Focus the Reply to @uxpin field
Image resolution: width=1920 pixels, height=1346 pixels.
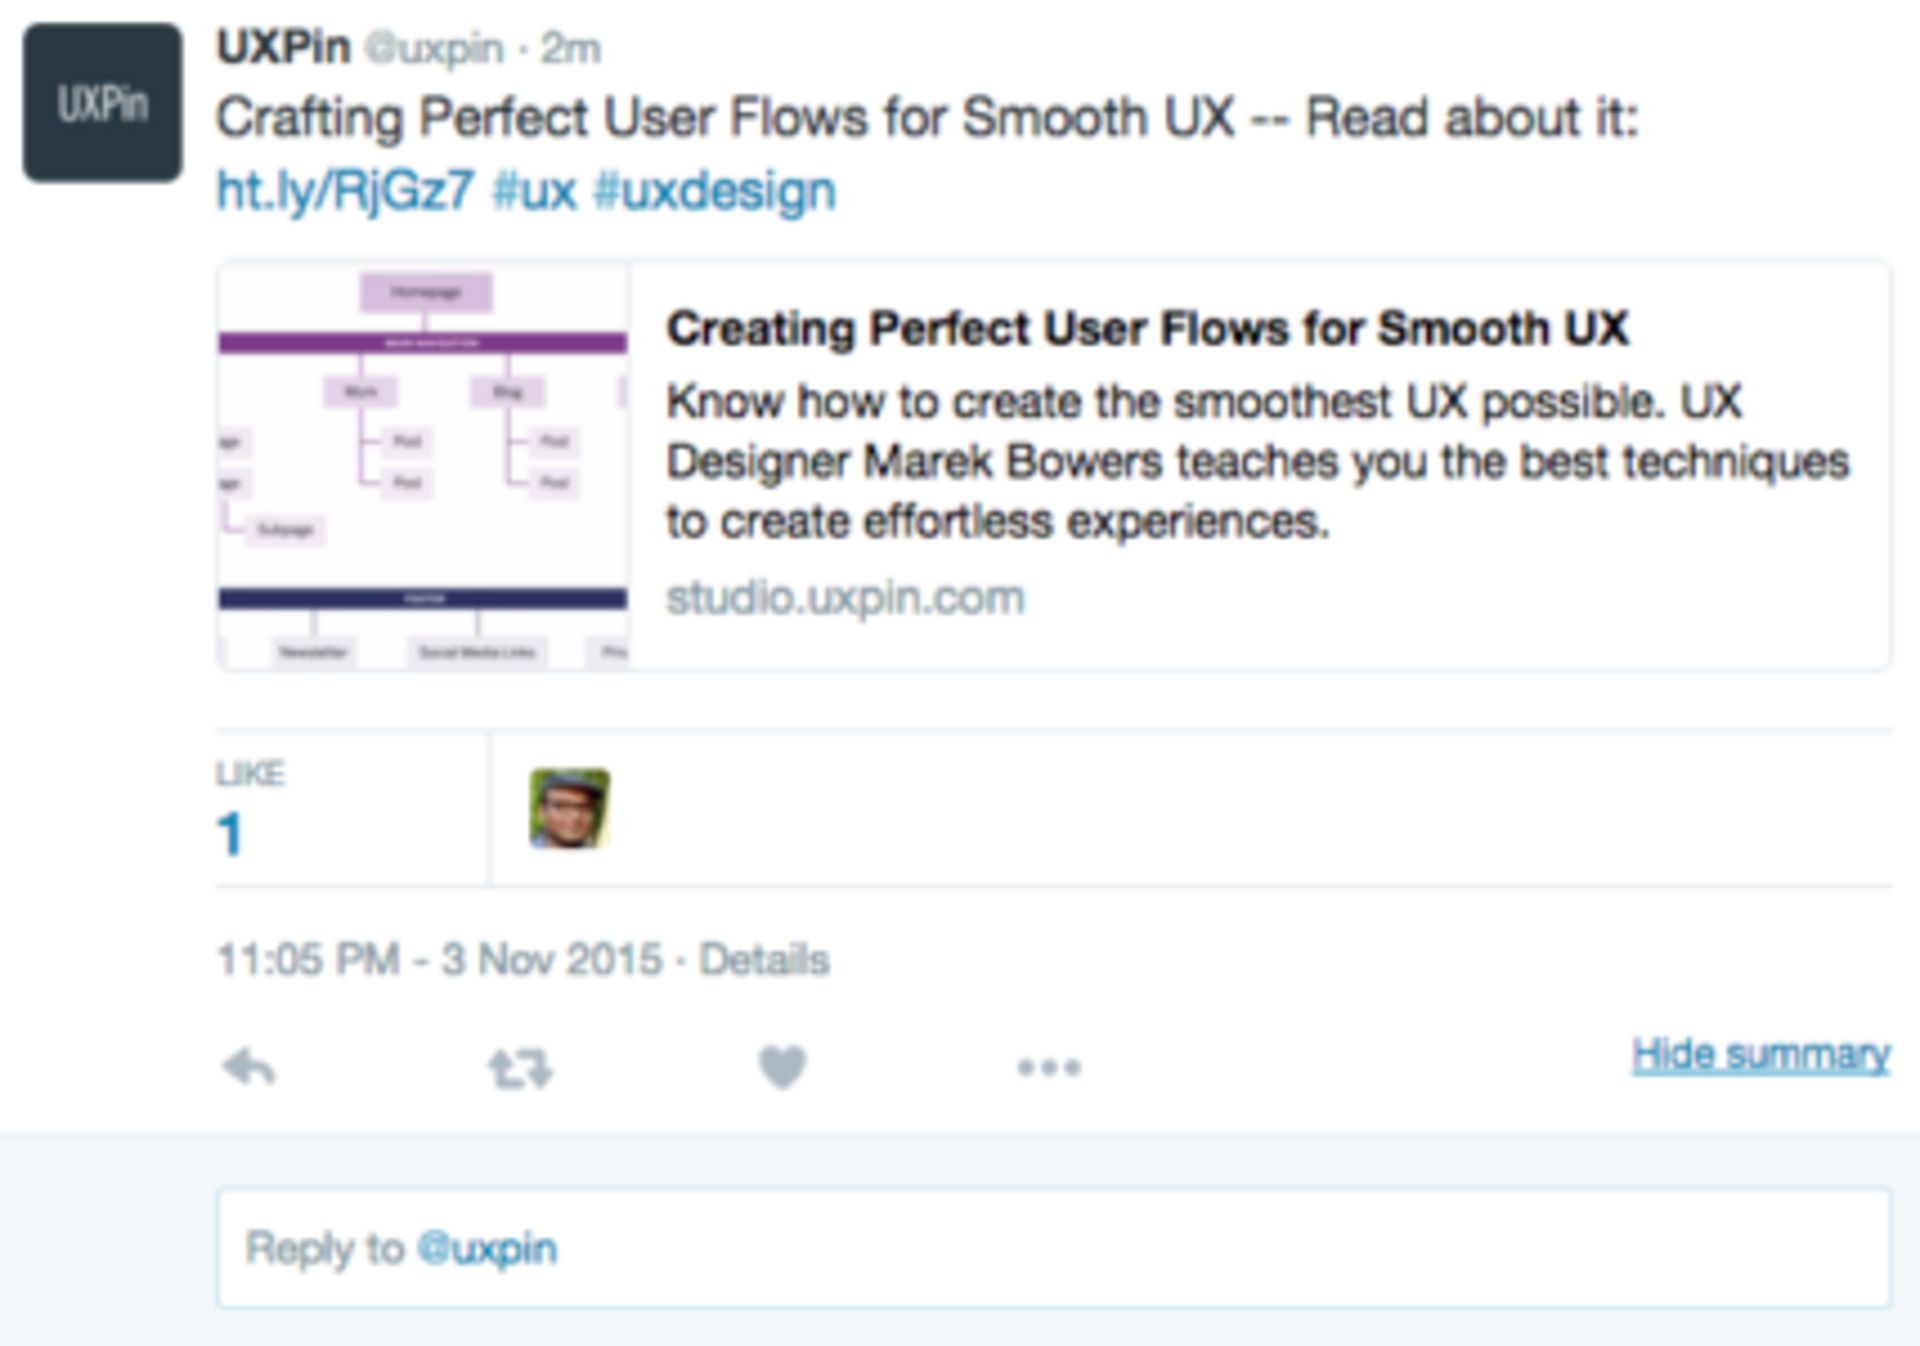(1052, 1247)
